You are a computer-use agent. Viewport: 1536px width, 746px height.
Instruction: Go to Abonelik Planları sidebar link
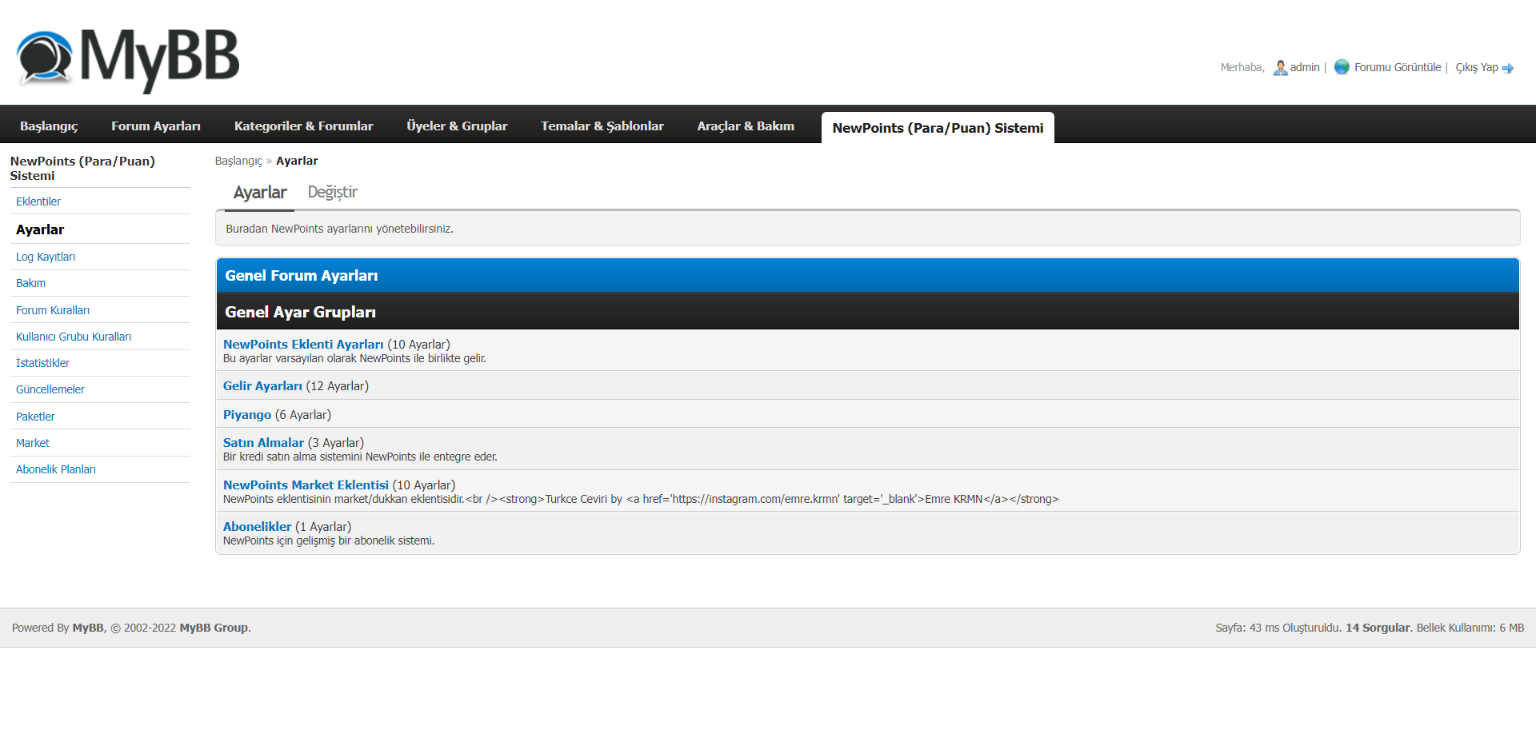56,469
